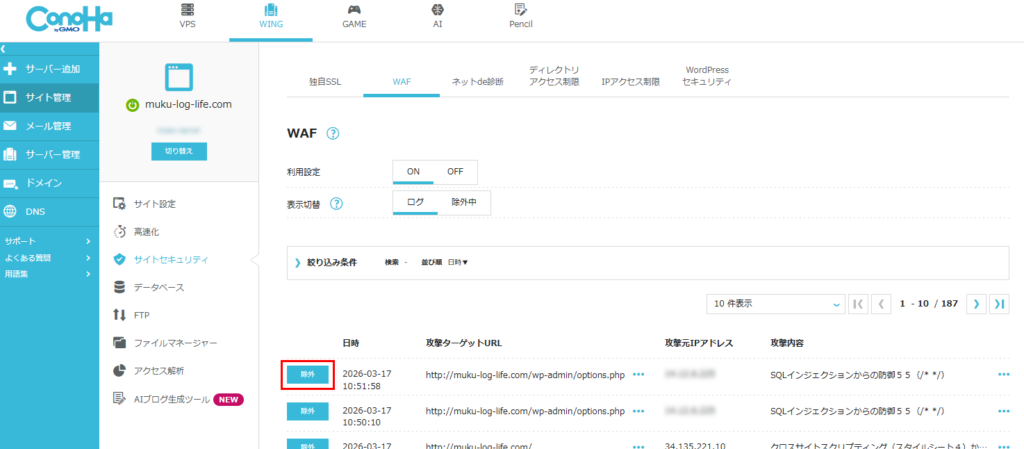1024x449 pixels.
Task: Click the 切り替え button under site name
Action: (179, 151)
